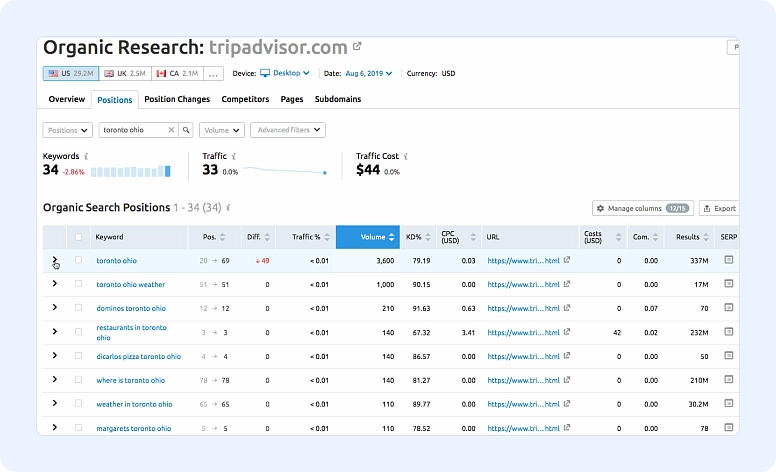Click info icon next to Keywords
Viewport: 776px width, 472px height.
pyautogui.click(x=86, y=156)
